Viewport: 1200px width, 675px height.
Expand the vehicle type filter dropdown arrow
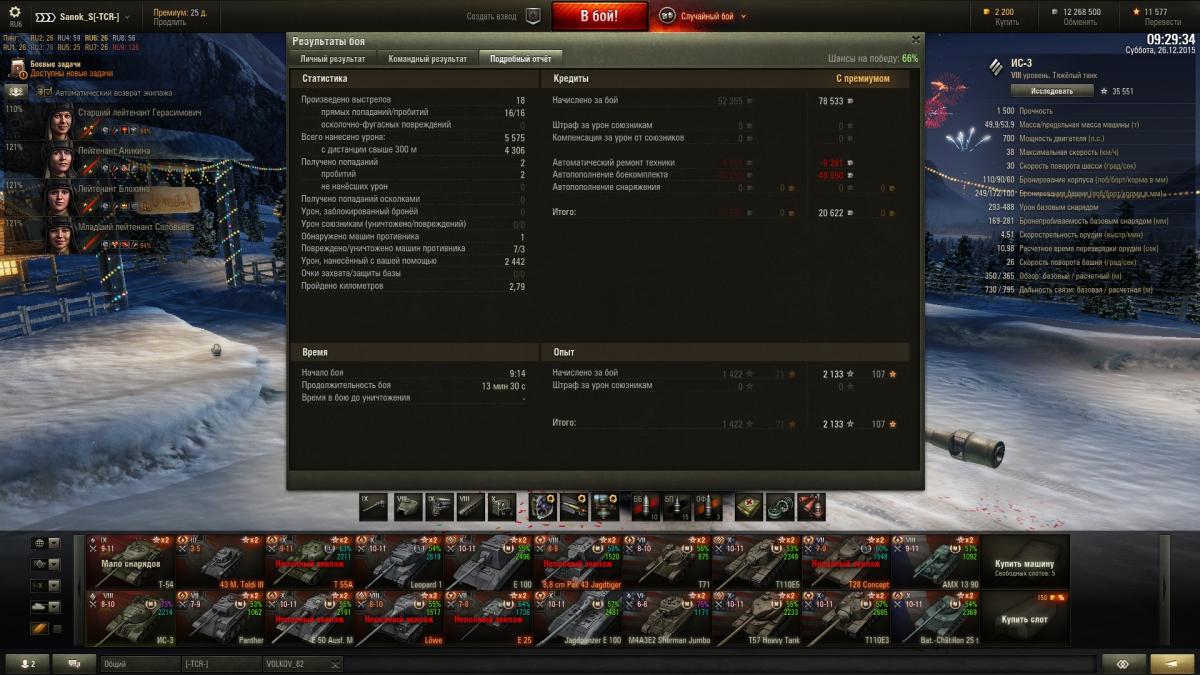(x=54, y=564)
